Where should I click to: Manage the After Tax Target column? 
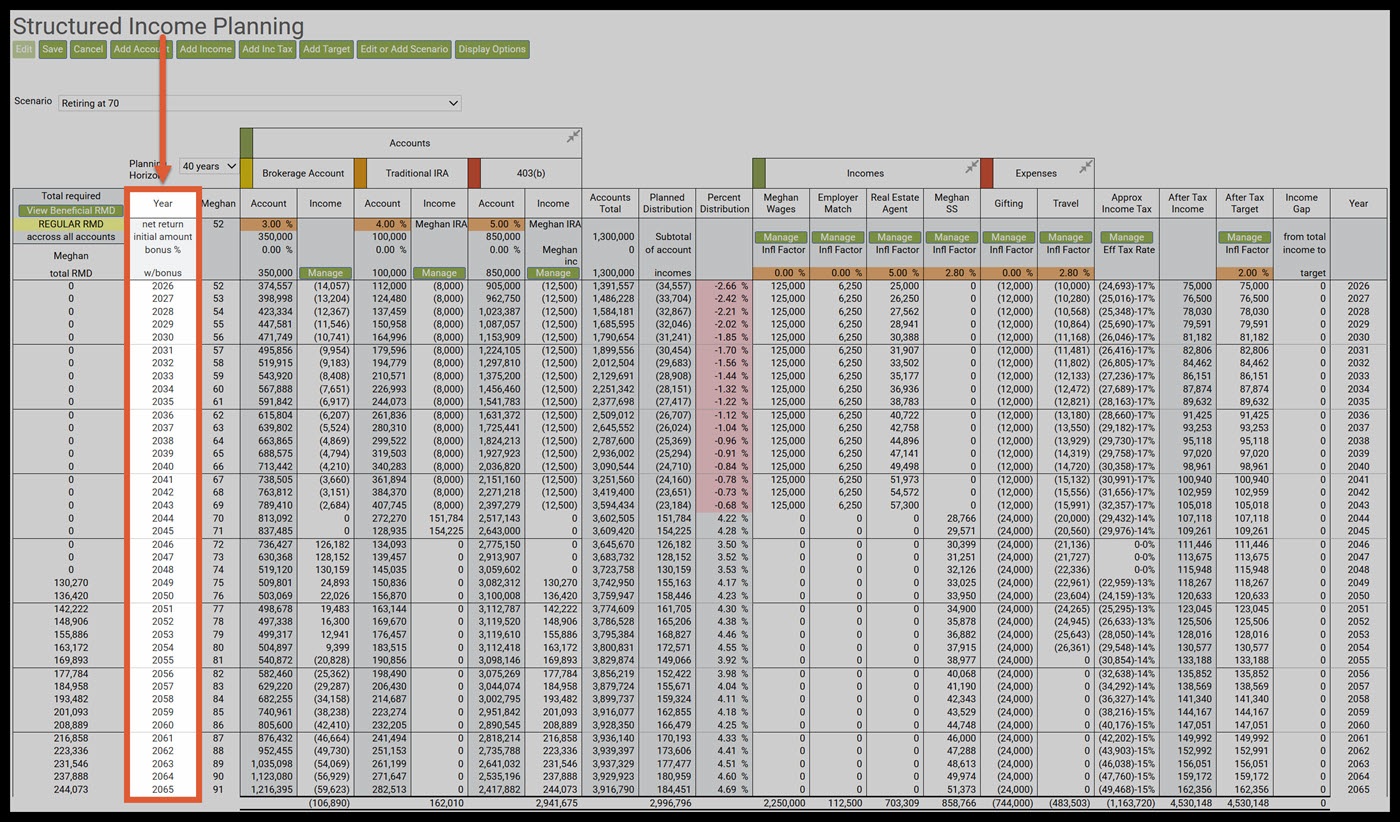click(1244, 237)
